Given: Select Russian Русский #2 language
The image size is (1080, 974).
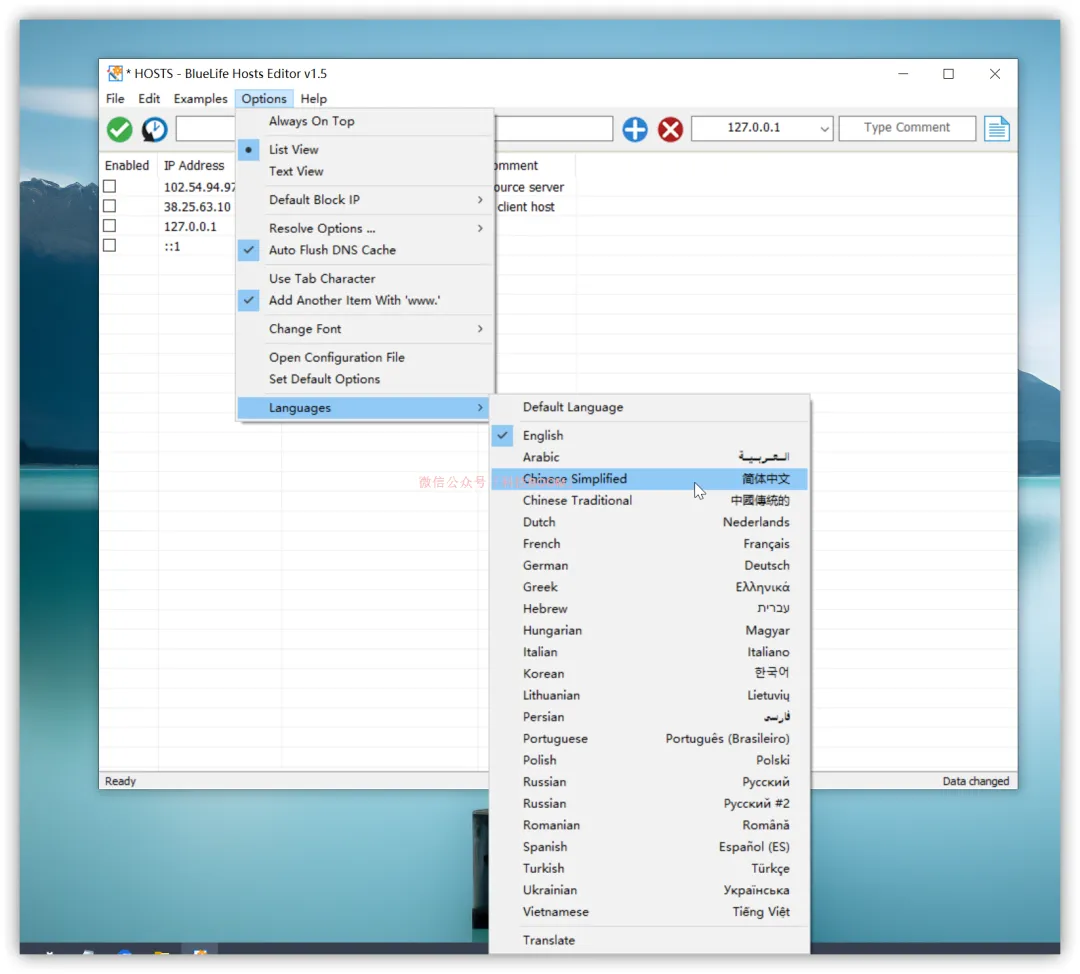Looking at the screenshot, I should pos(650,804).
